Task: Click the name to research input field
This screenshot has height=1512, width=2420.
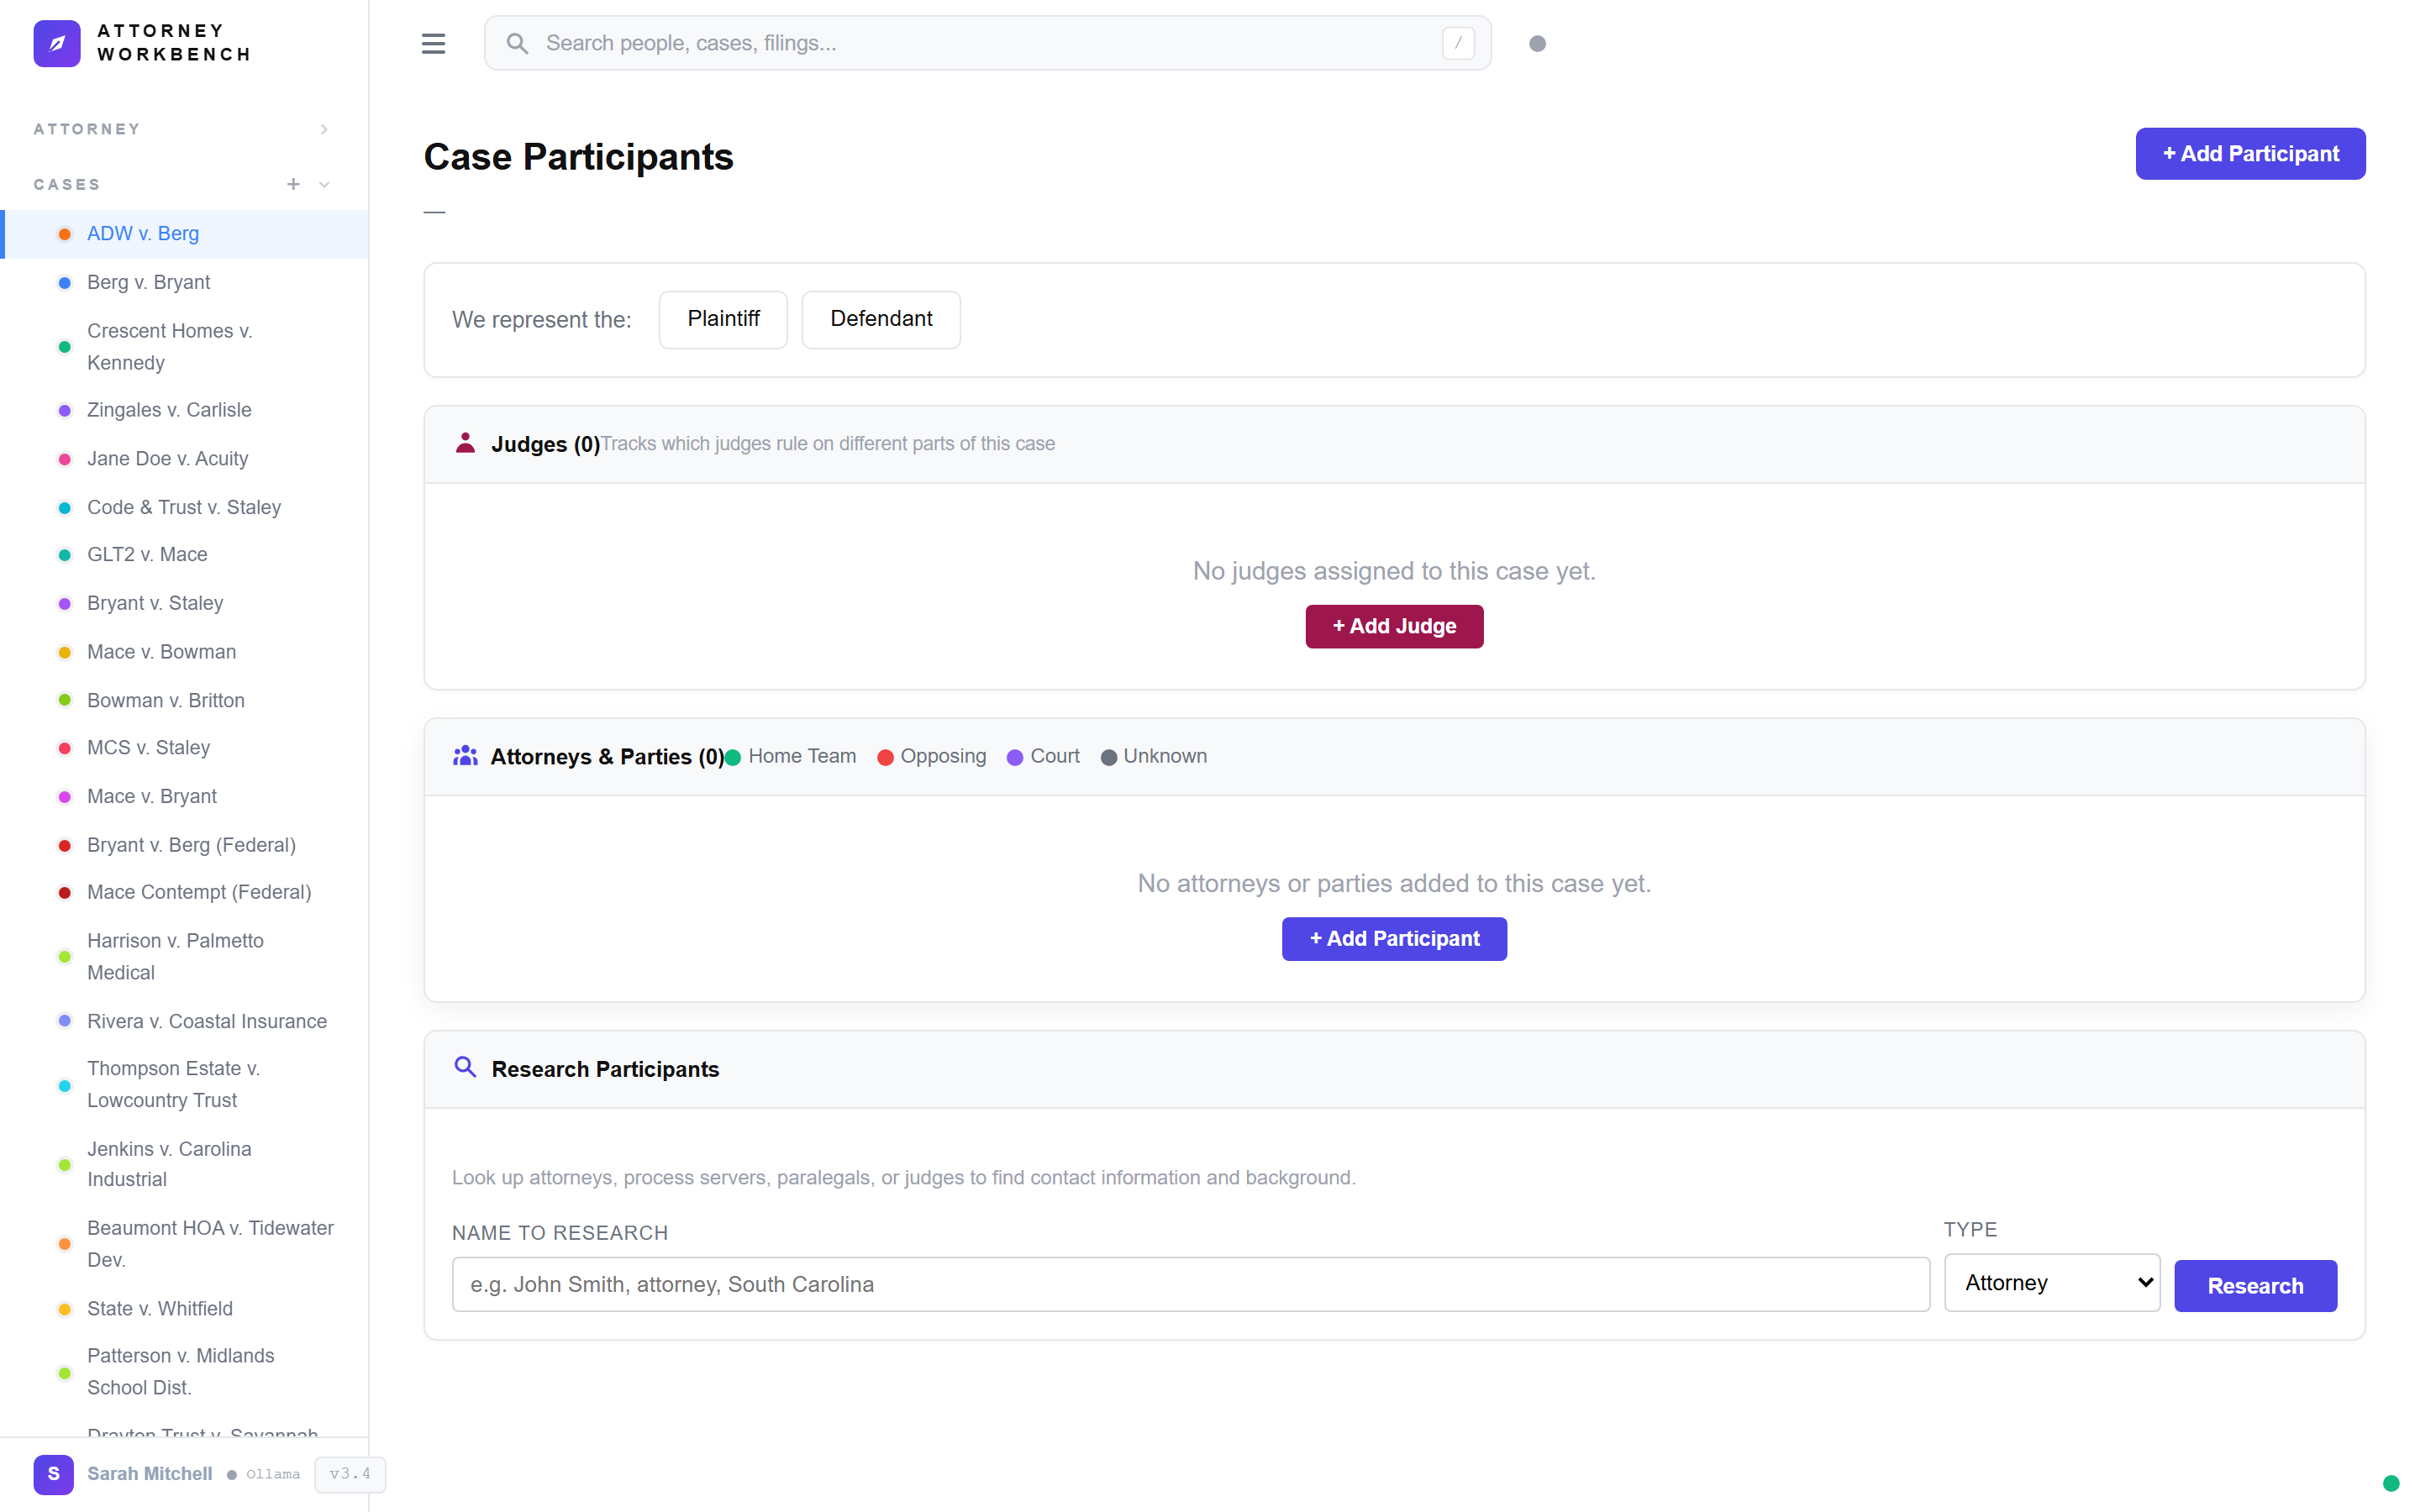Action: [x=1190, y=1284]
